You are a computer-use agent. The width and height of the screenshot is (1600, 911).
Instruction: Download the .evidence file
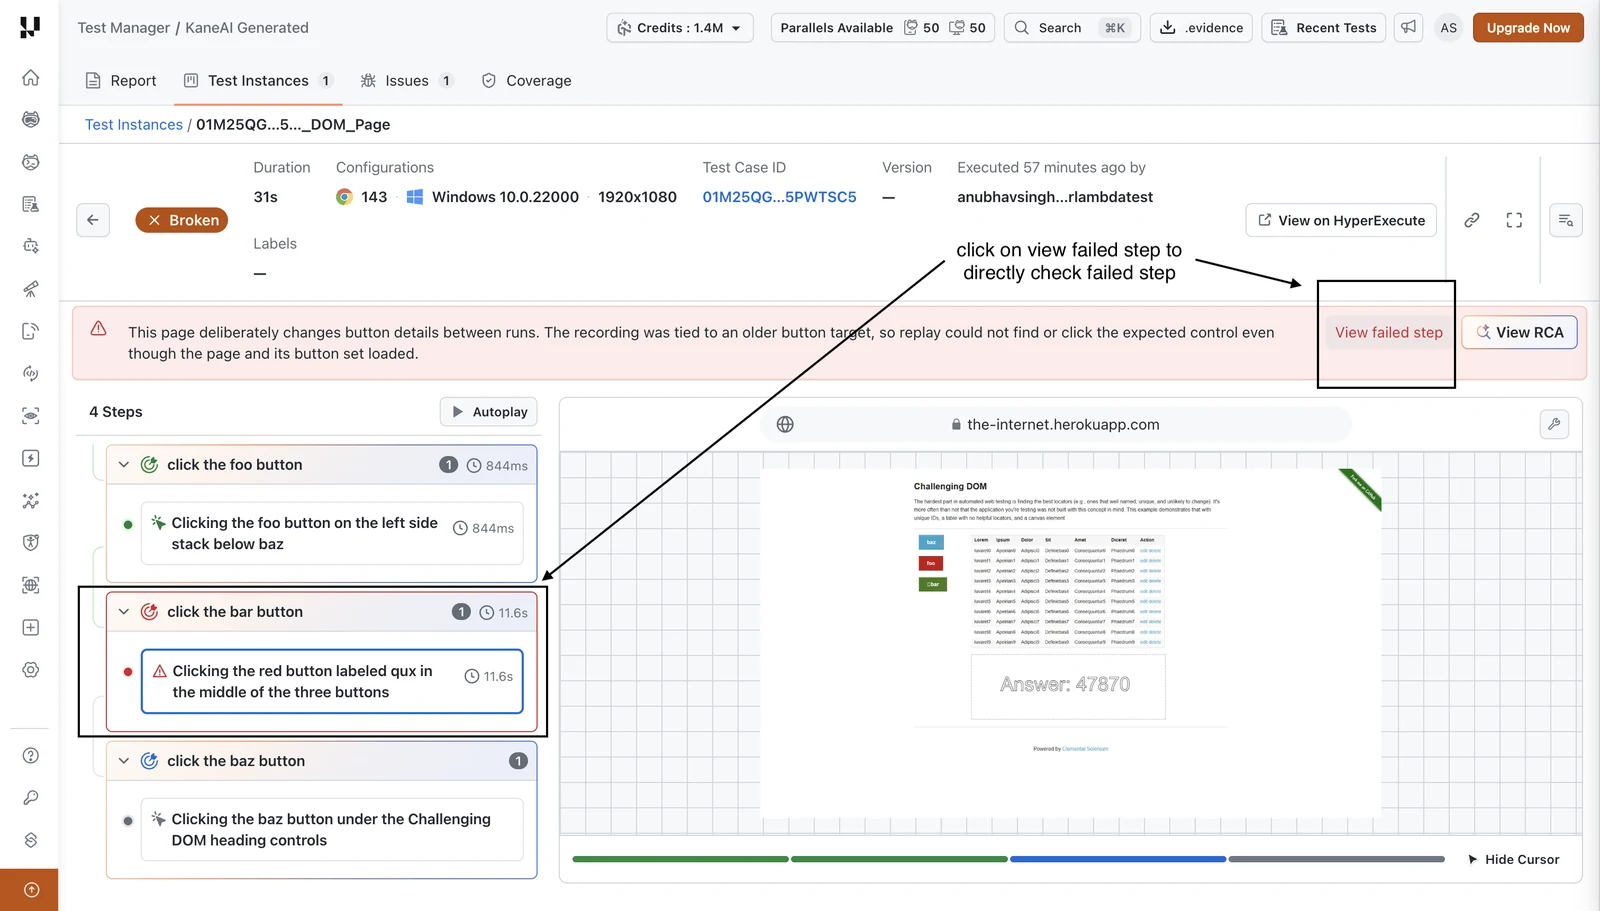(1201, 28)
